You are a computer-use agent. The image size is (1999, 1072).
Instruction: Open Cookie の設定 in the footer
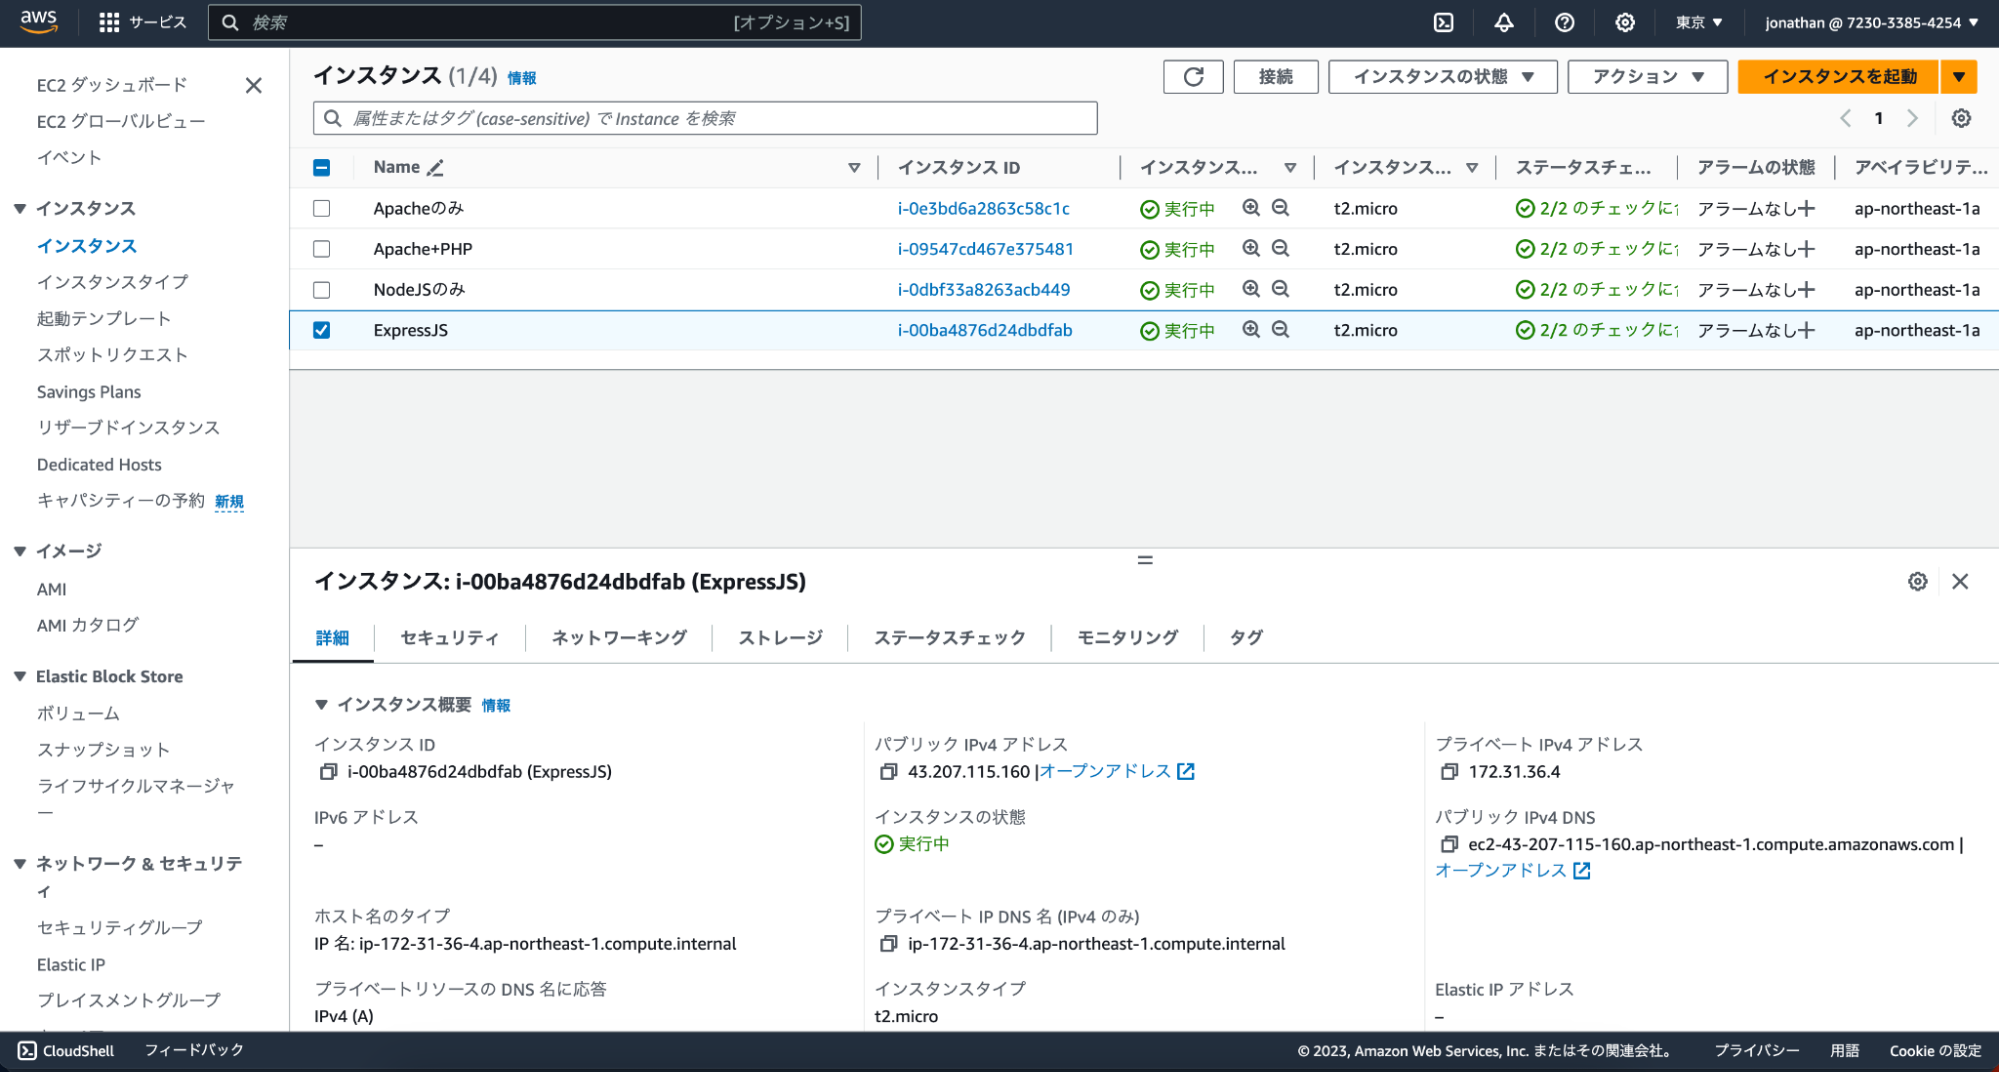(1935, 1051)
